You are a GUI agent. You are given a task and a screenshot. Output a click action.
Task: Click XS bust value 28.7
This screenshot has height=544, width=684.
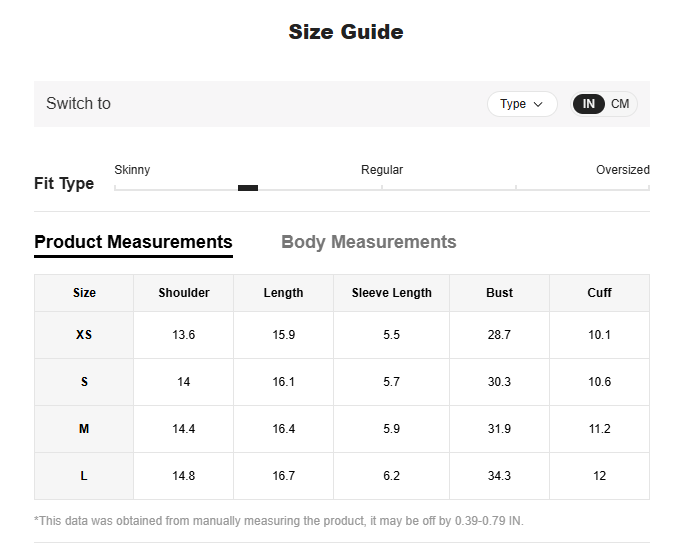coord(499,335)
